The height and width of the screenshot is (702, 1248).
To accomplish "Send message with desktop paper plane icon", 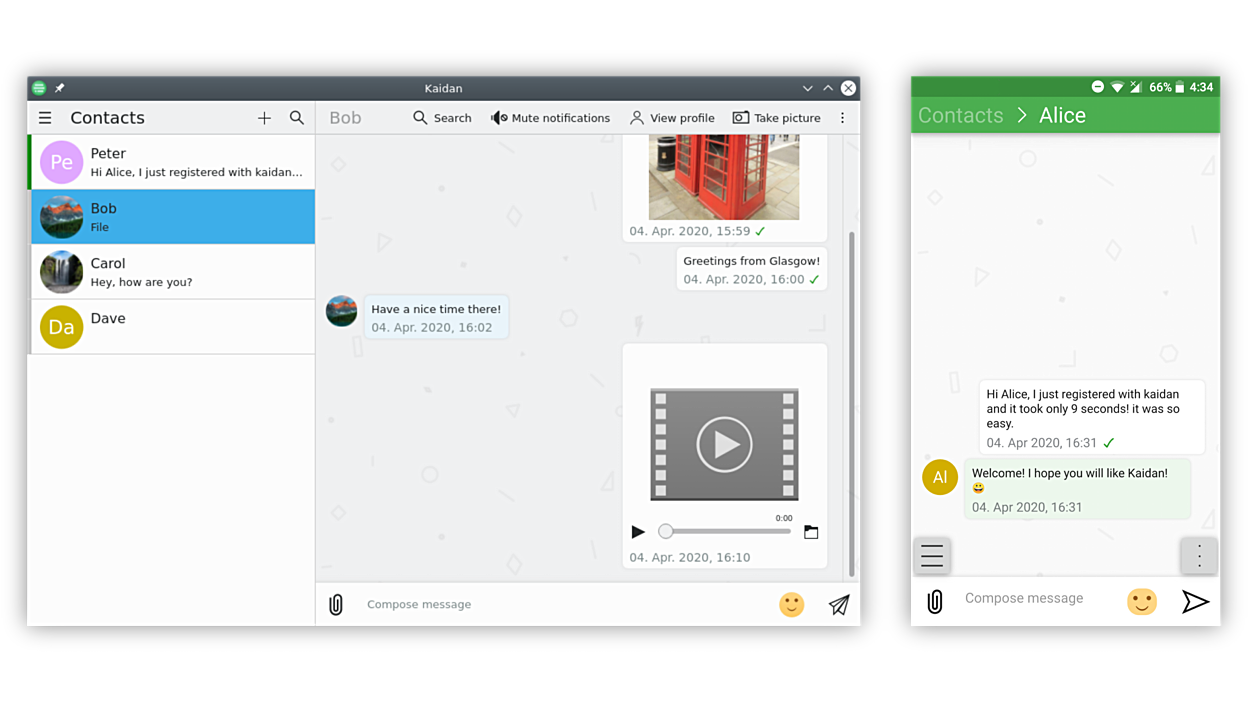I will [839, 604].
